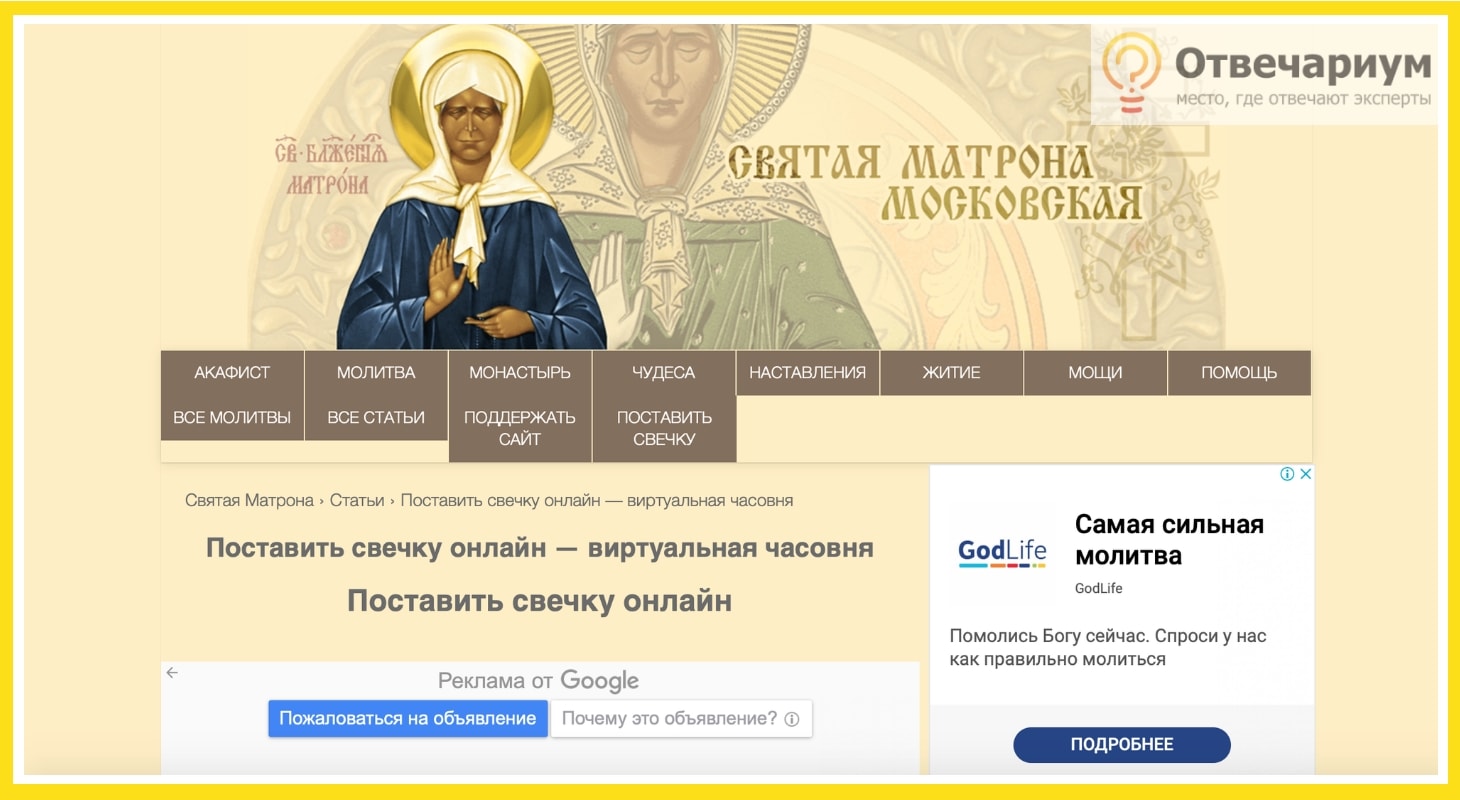This screenshot has width=1460, height=800.
Task: Click the Статьи breadcrumb link
Action: coord(357,500)
